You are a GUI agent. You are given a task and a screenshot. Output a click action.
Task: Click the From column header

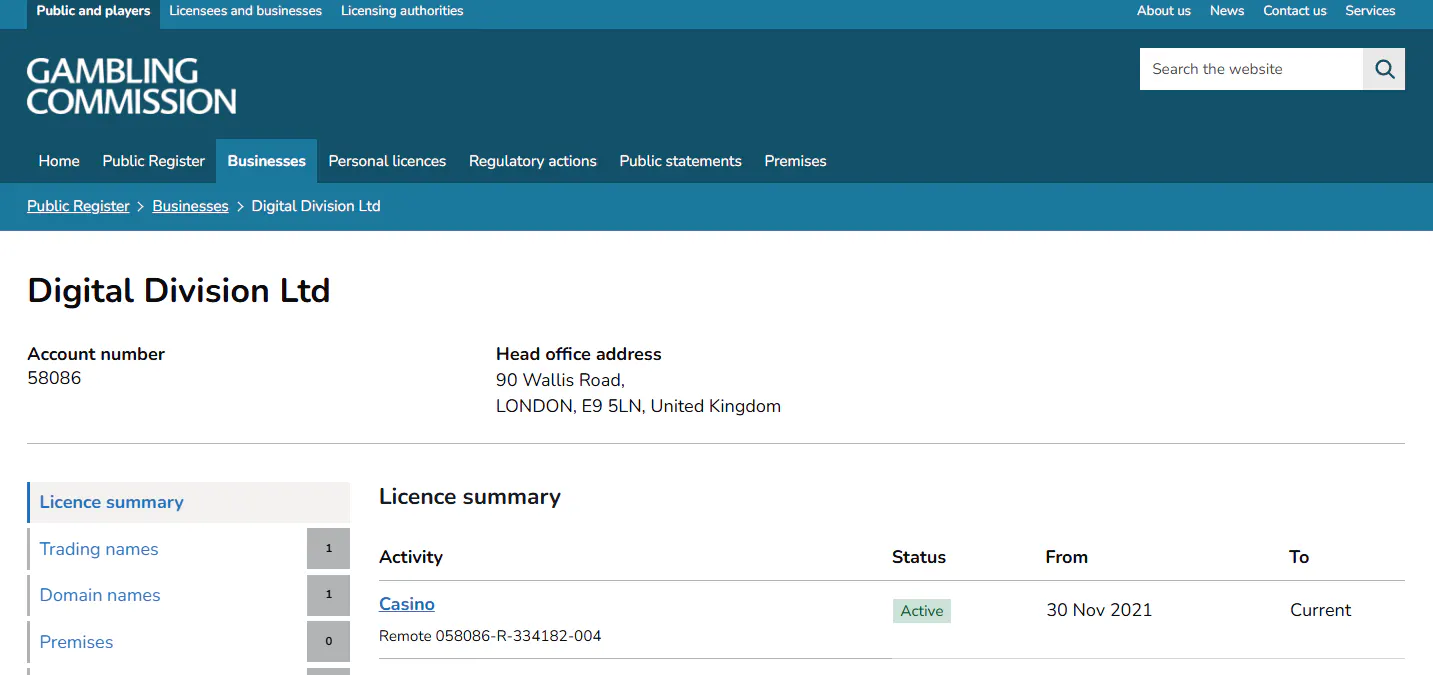pos(1067,557)
